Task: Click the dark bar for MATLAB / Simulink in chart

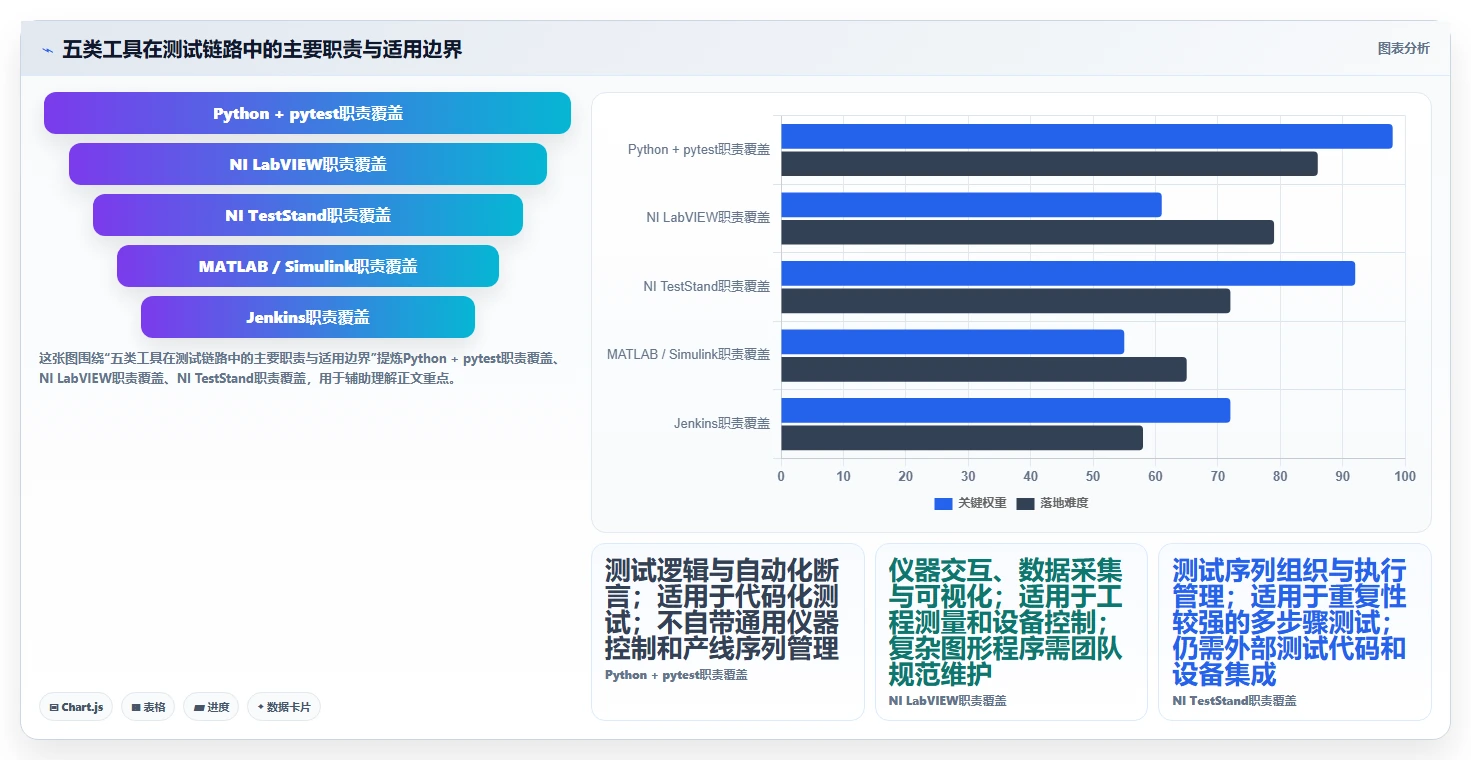Action: tap(983, 369)
